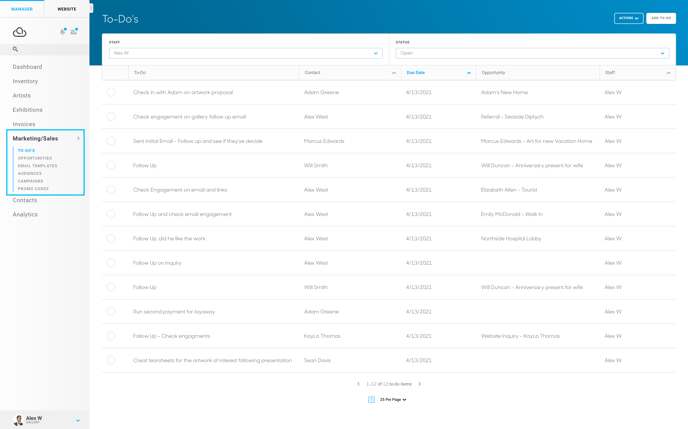Image resolution: width=688 pixels, height=429 pixels.
Task: Go to previous page of to-do items
Action: tap(358, 384)
